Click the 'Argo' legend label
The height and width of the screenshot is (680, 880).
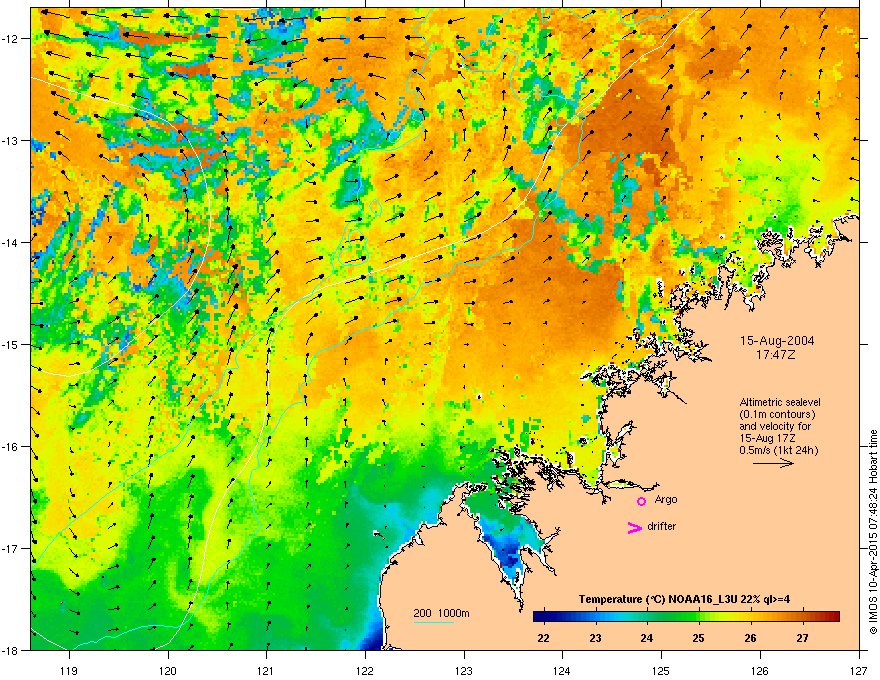click(666, 499)
